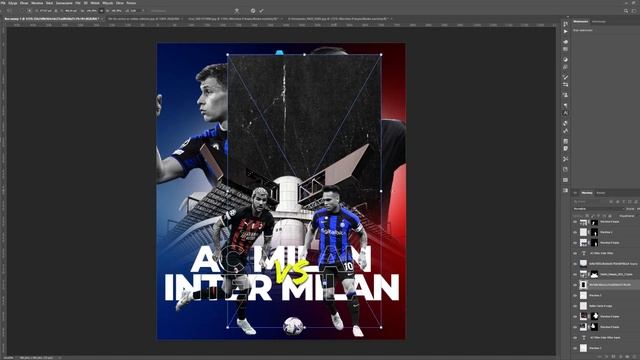Click the top-middle transform edge handle
640x360 pixels.
pyautogui.click(x=304, y=54)
